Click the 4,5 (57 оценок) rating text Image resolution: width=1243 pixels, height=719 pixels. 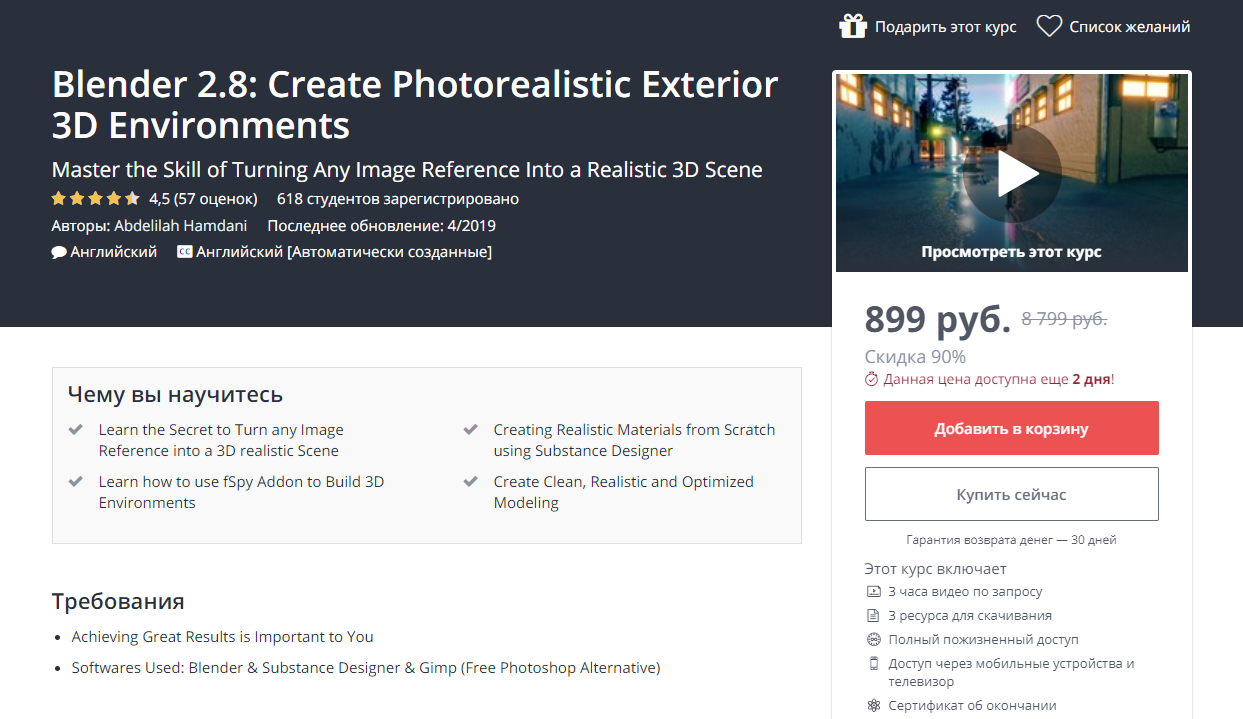(x=203, y=198)
